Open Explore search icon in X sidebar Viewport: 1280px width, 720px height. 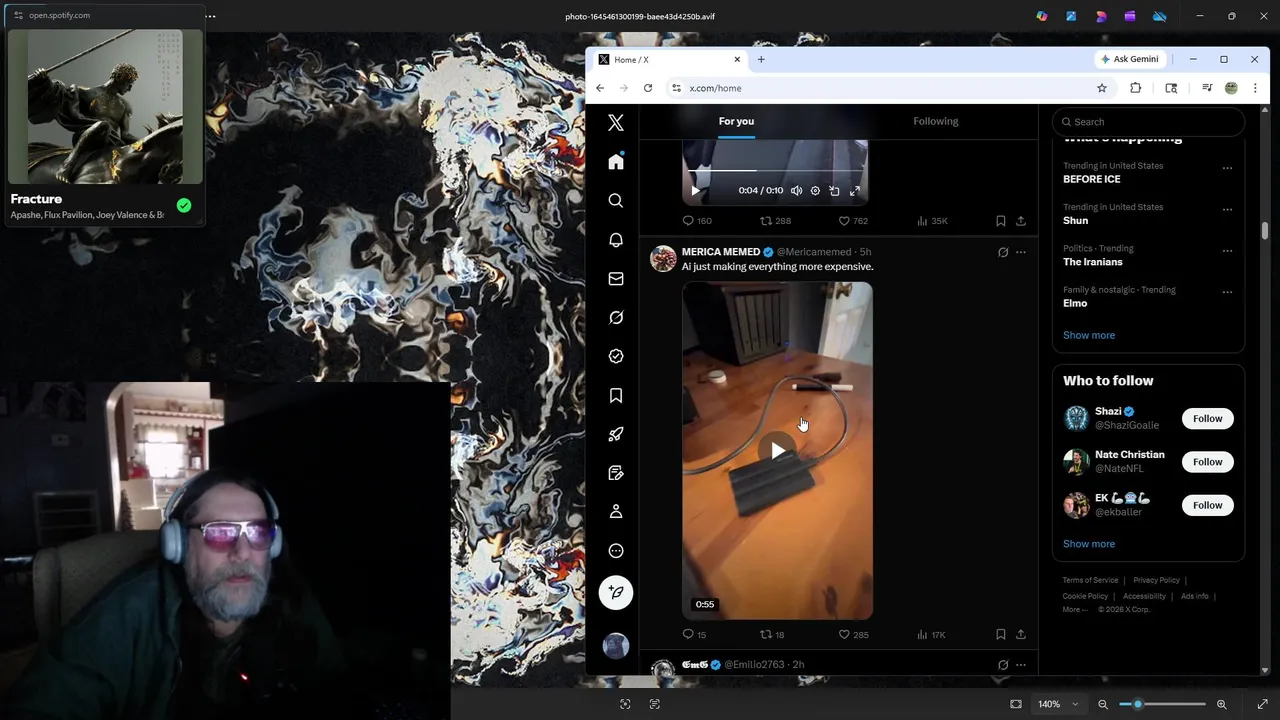tap(616, 201)
